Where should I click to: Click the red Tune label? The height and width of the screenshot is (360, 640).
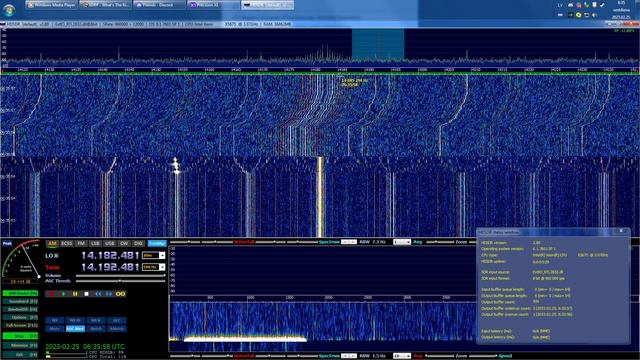click(x=52, y=267)
